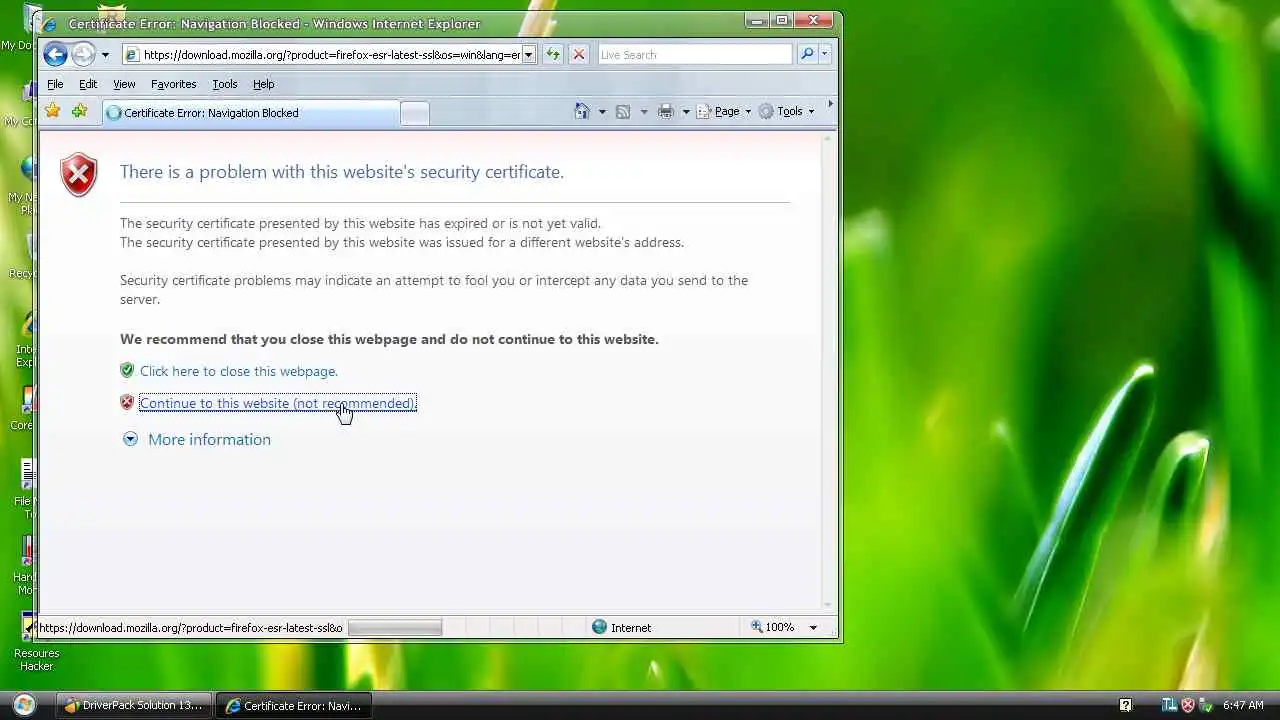
Task: Expand the Print dropdown arrow
Action: (x=686, y=112)
